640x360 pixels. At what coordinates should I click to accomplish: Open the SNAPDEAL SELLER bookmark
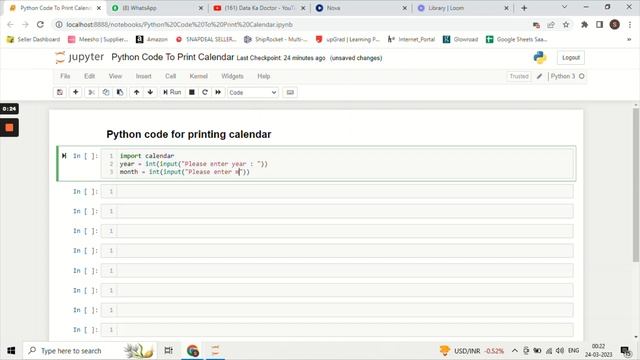[x=207, y=39]
